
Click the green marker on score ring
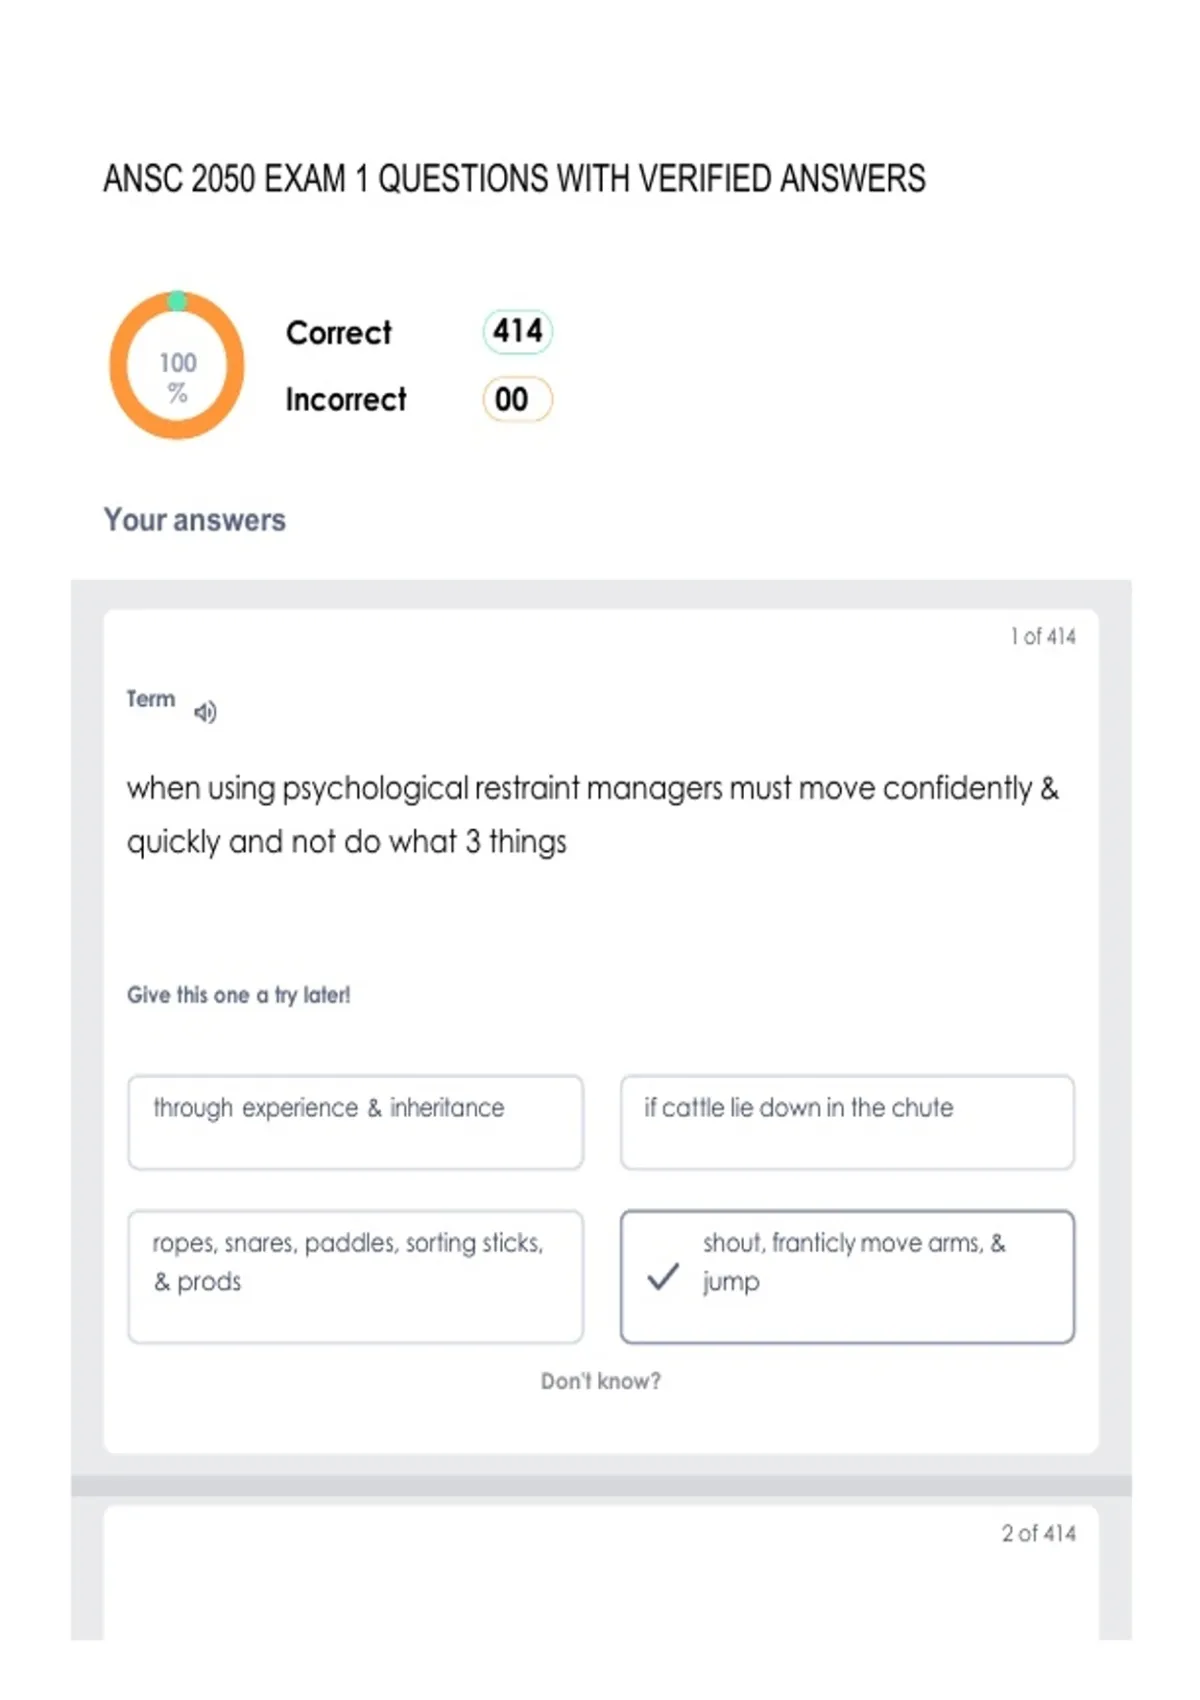pyautogui.click(x=177, y=300)
